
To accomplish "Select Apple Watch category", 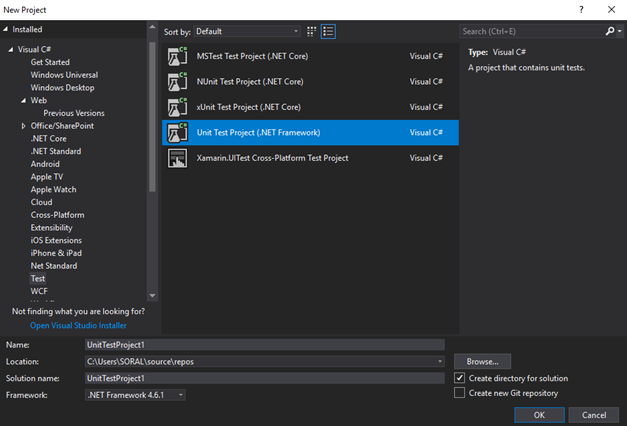I will point(53,190).
